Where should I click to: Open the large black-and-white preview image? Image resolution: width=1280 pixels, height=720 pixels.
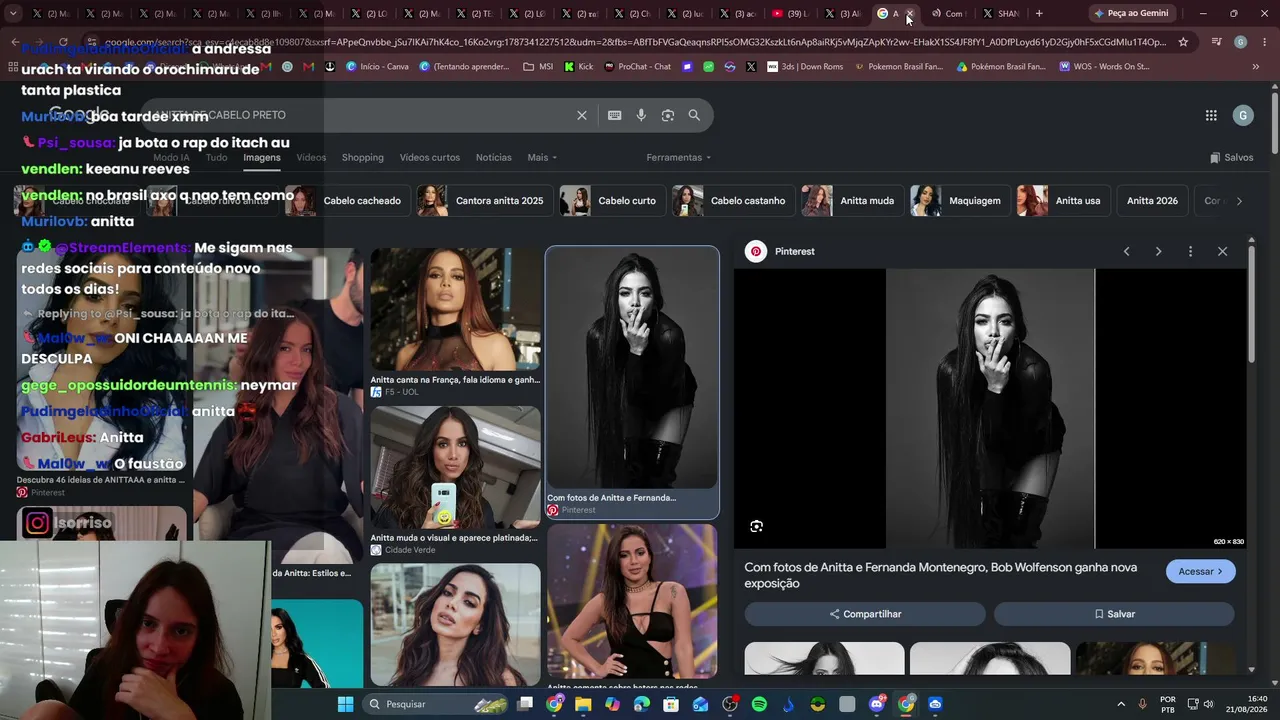coord(990,408)
